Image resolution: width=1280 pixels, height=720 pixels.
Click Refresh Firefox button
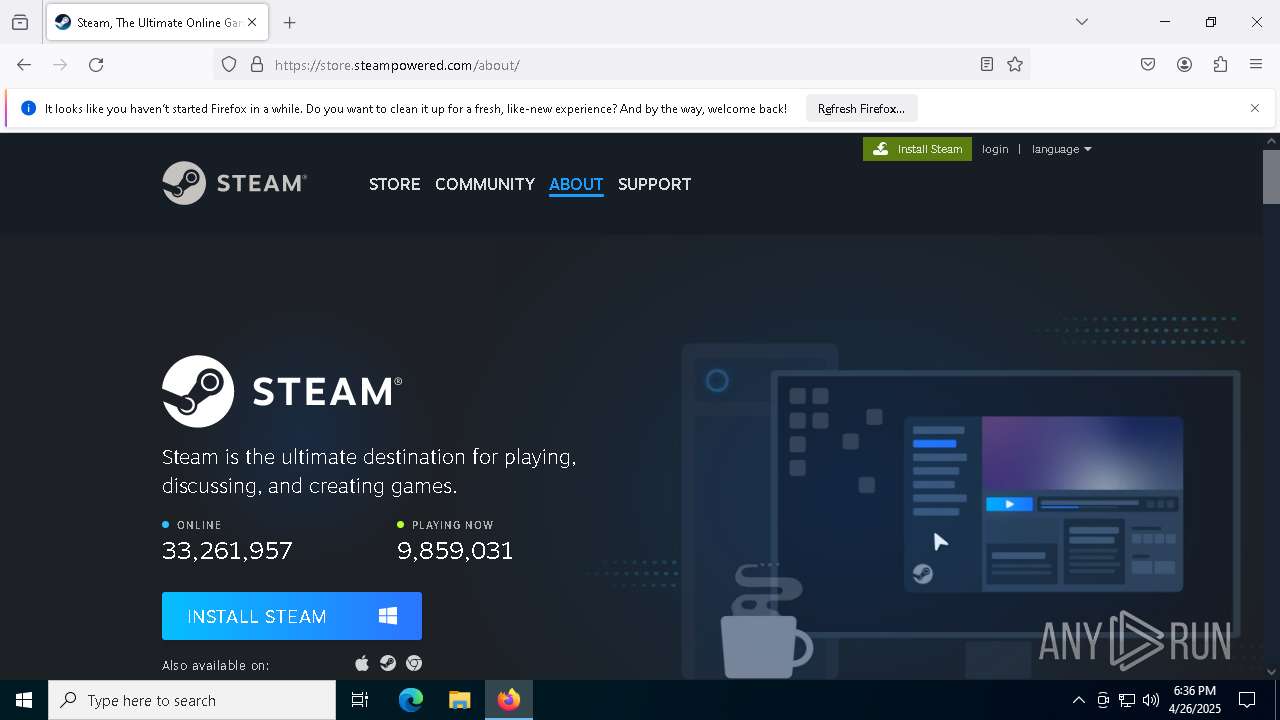pos(861,109)
